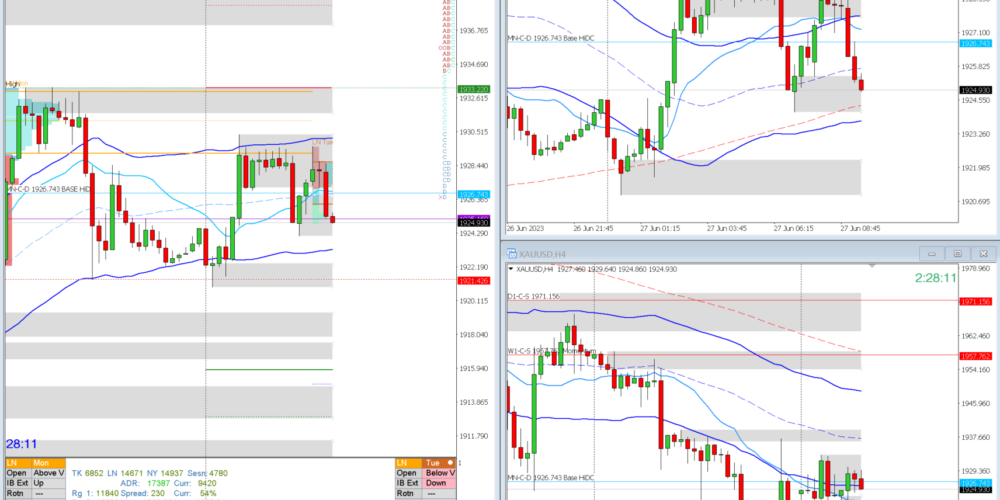This screenshot has height=500, width=1000.
Task: Select the XAUUSD,H4 window title bar text
Action: coord(543,254)
